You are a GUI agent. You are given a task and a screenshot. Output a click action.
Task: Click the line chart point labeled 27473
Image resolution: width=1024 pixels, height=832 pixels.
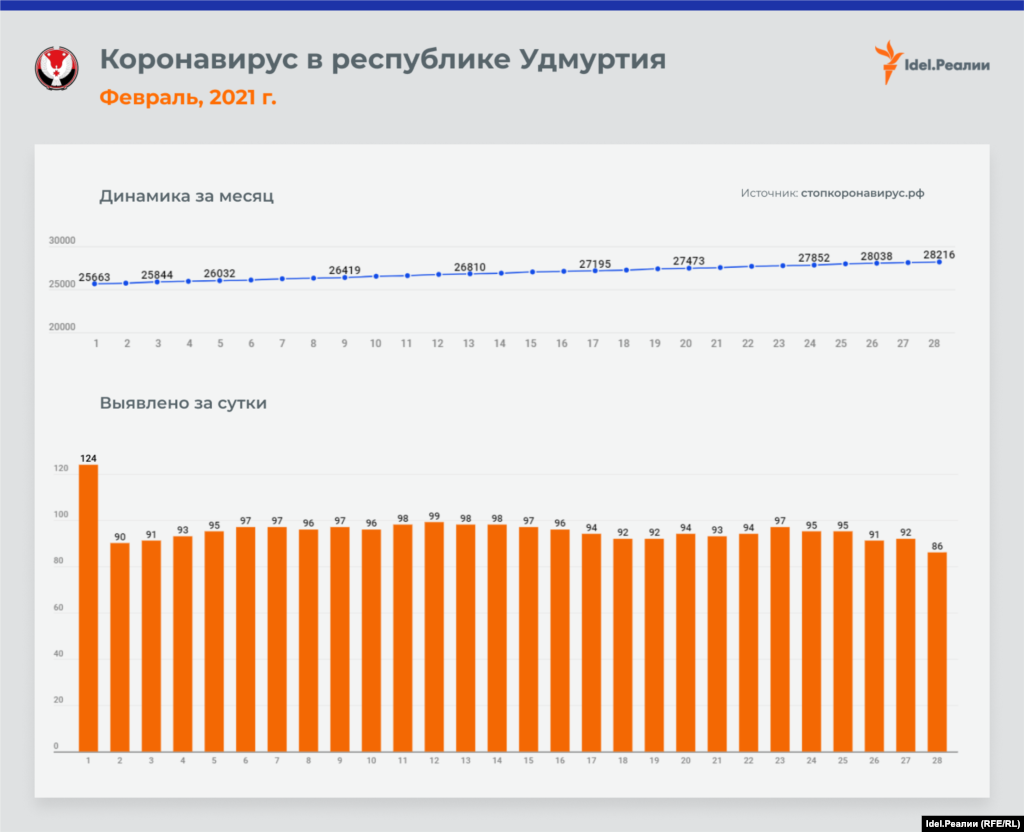point(687,268)
